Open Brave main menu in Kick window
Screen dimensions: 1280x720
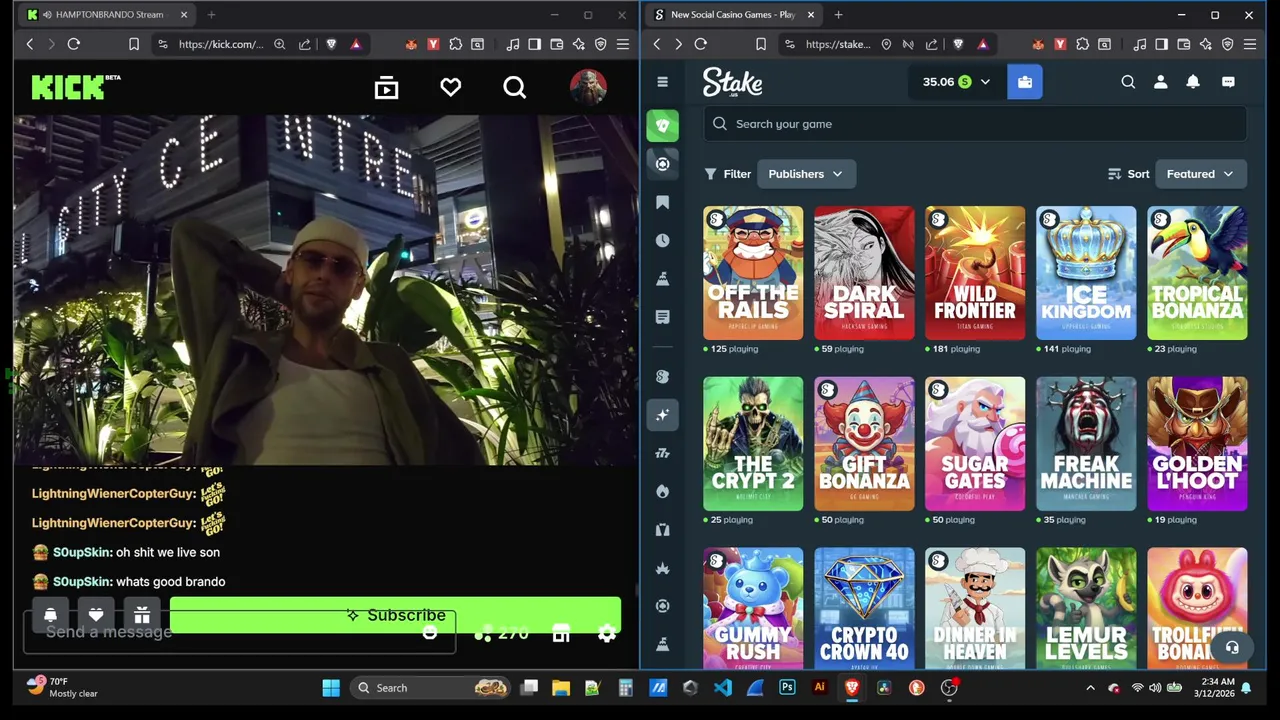[622, 44]
